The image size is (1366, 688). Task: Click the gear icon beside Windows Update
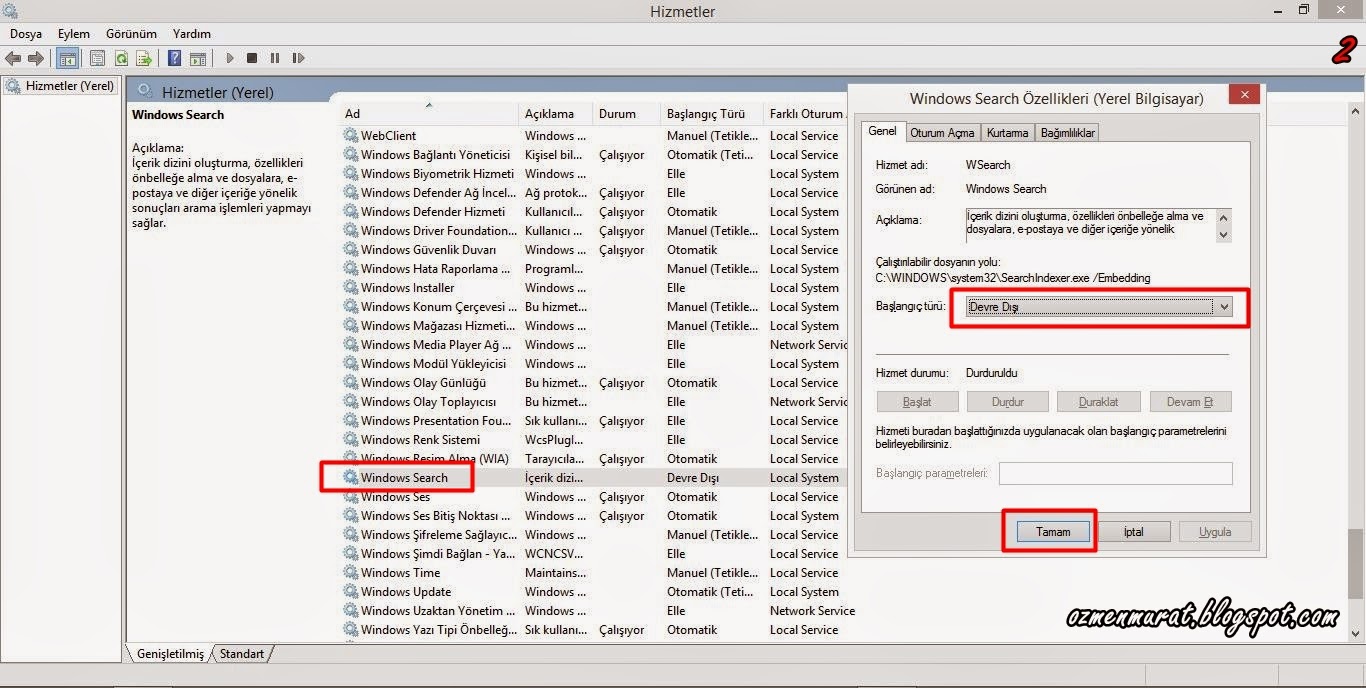coord(351,591)
